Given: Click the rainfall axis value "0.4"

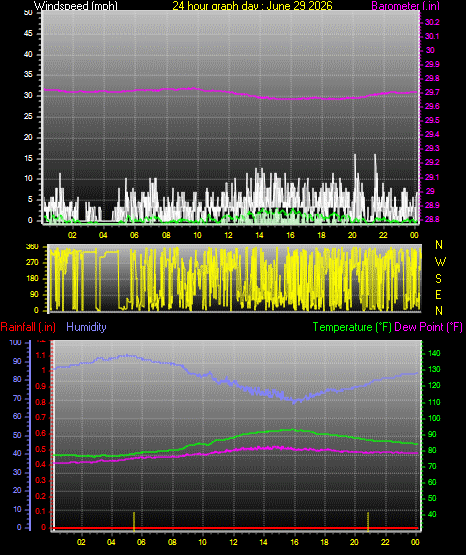Looking at the screenshot, I should click(x=41, y=465).
